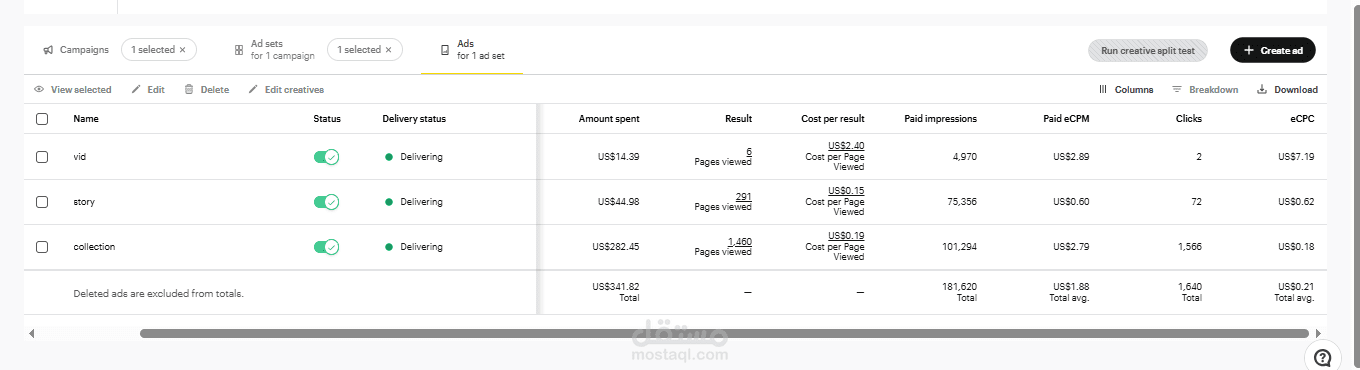The width and height of the screenshot is (1360, 370).
Task: Click Run creative split test
Action: [x=1148, y=50]
